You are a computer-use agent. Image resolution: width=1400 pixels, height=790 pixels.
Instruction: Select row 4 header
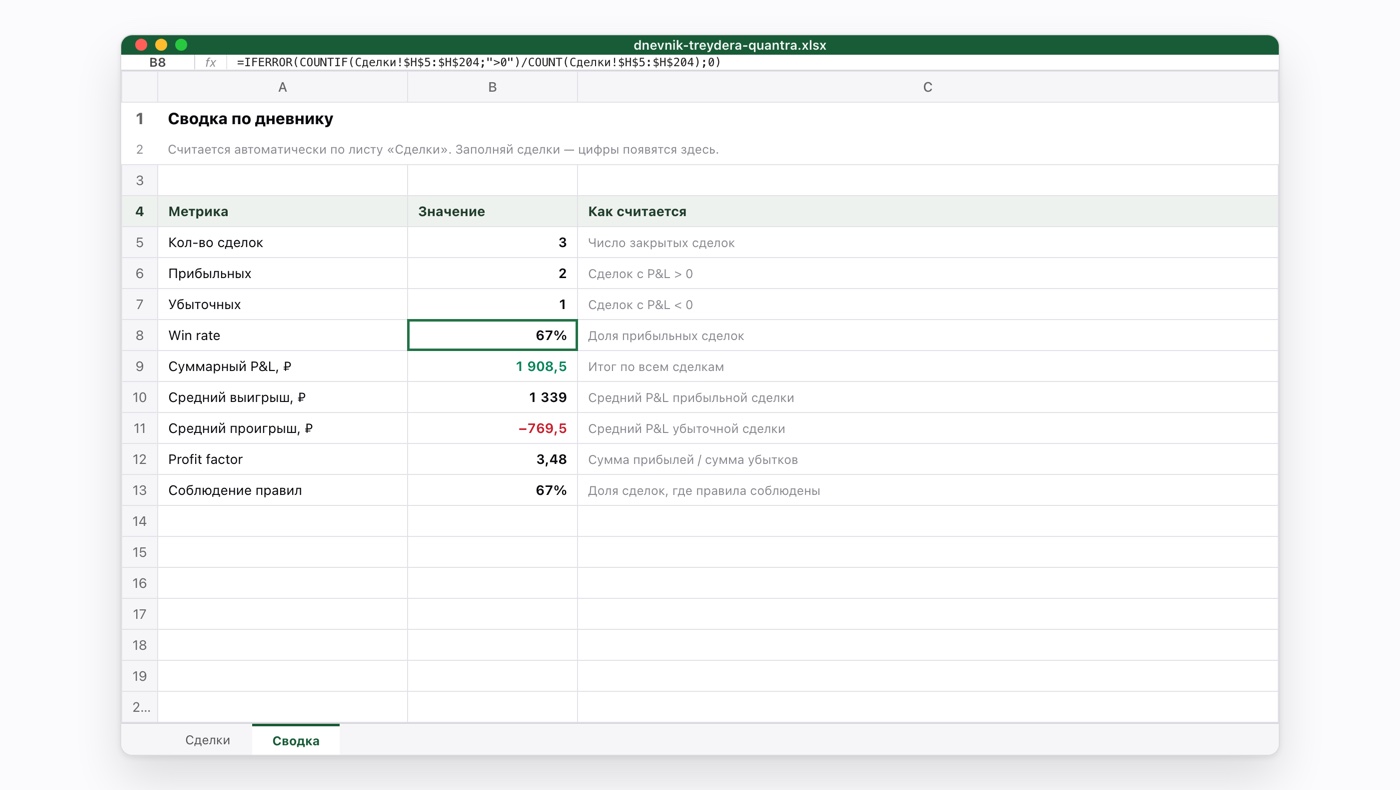coord(140,211)
